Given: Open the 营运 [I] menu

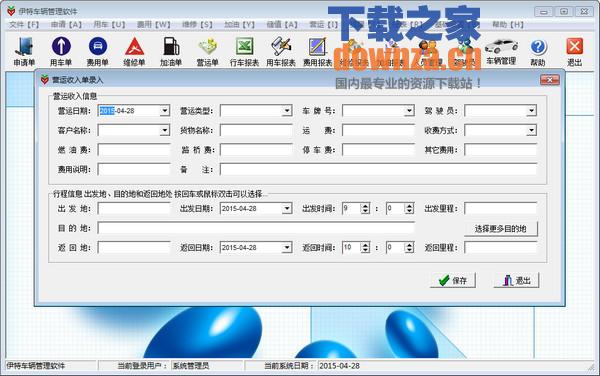Looking at the screenshot, I should click(x=323, y=24).
